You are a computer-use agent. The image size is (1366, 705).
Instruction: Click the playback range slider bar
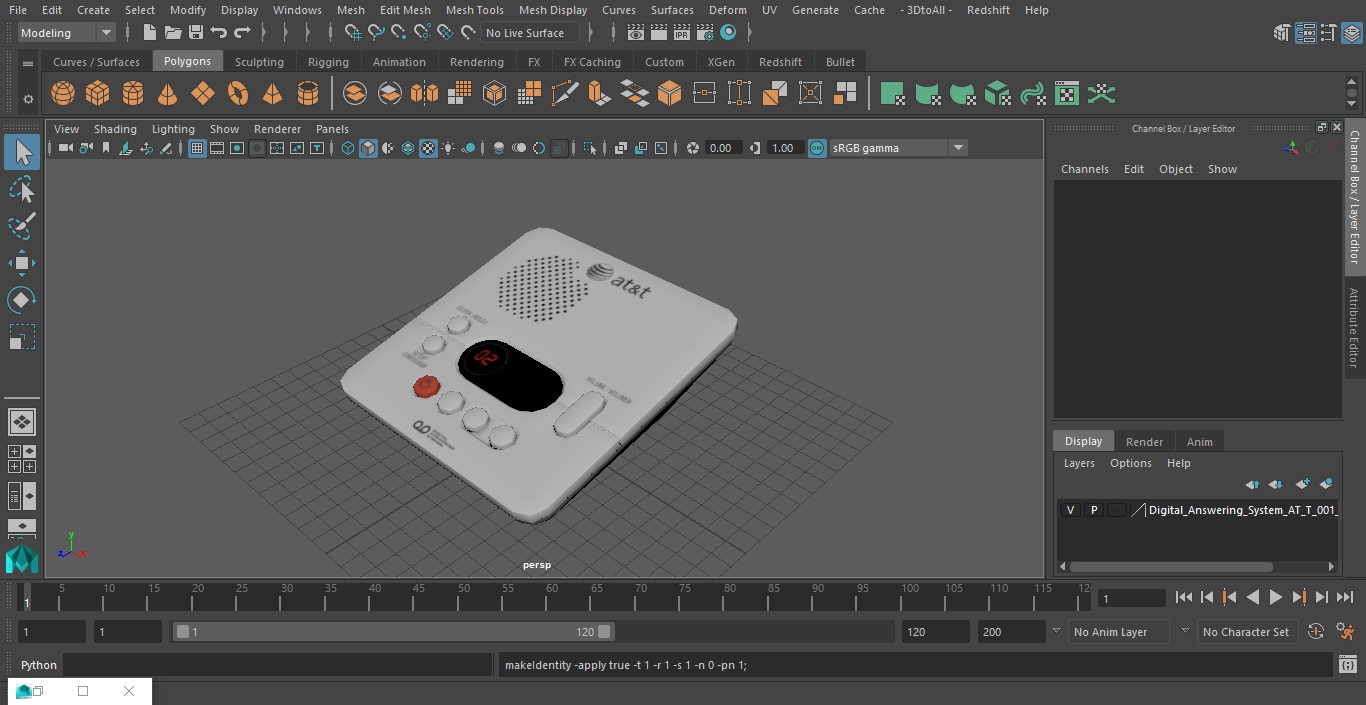[x=393, y=632]
